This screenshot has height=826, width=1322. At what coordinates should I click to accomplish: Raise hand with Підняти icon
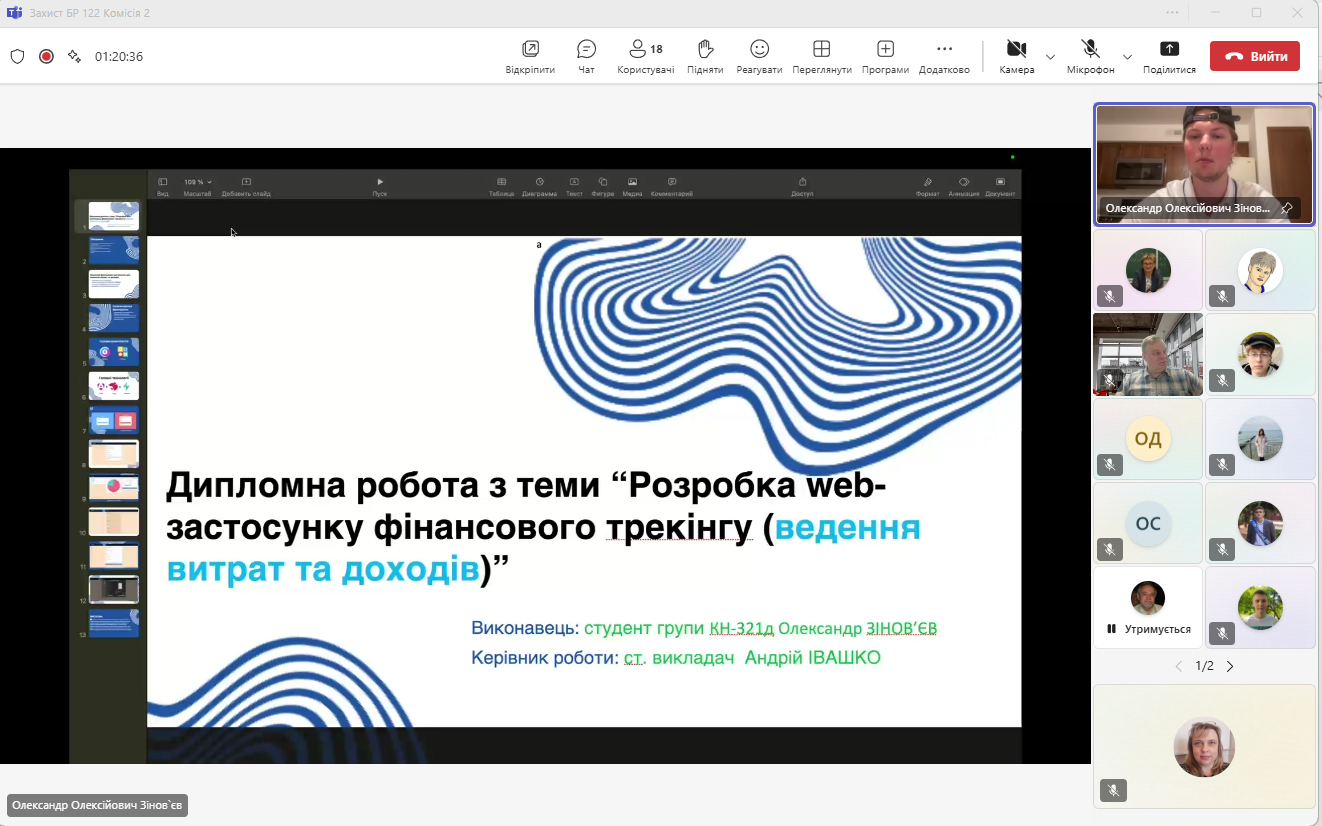click(705, 56)
